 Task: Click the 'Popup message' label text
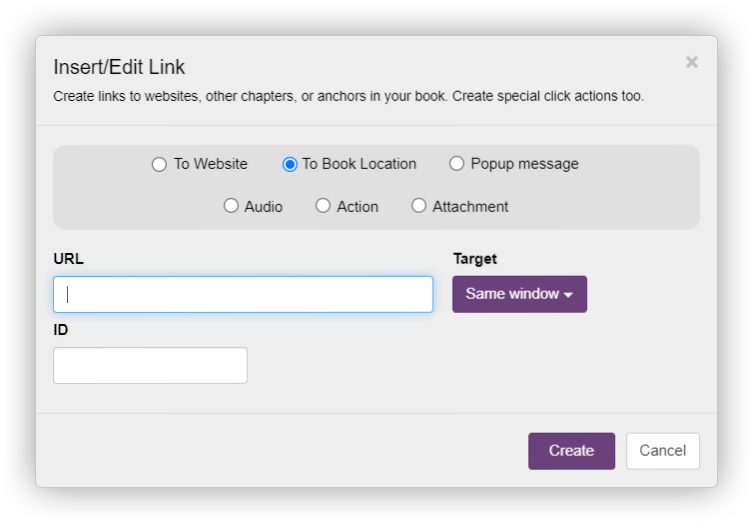(x=524, y=164)
